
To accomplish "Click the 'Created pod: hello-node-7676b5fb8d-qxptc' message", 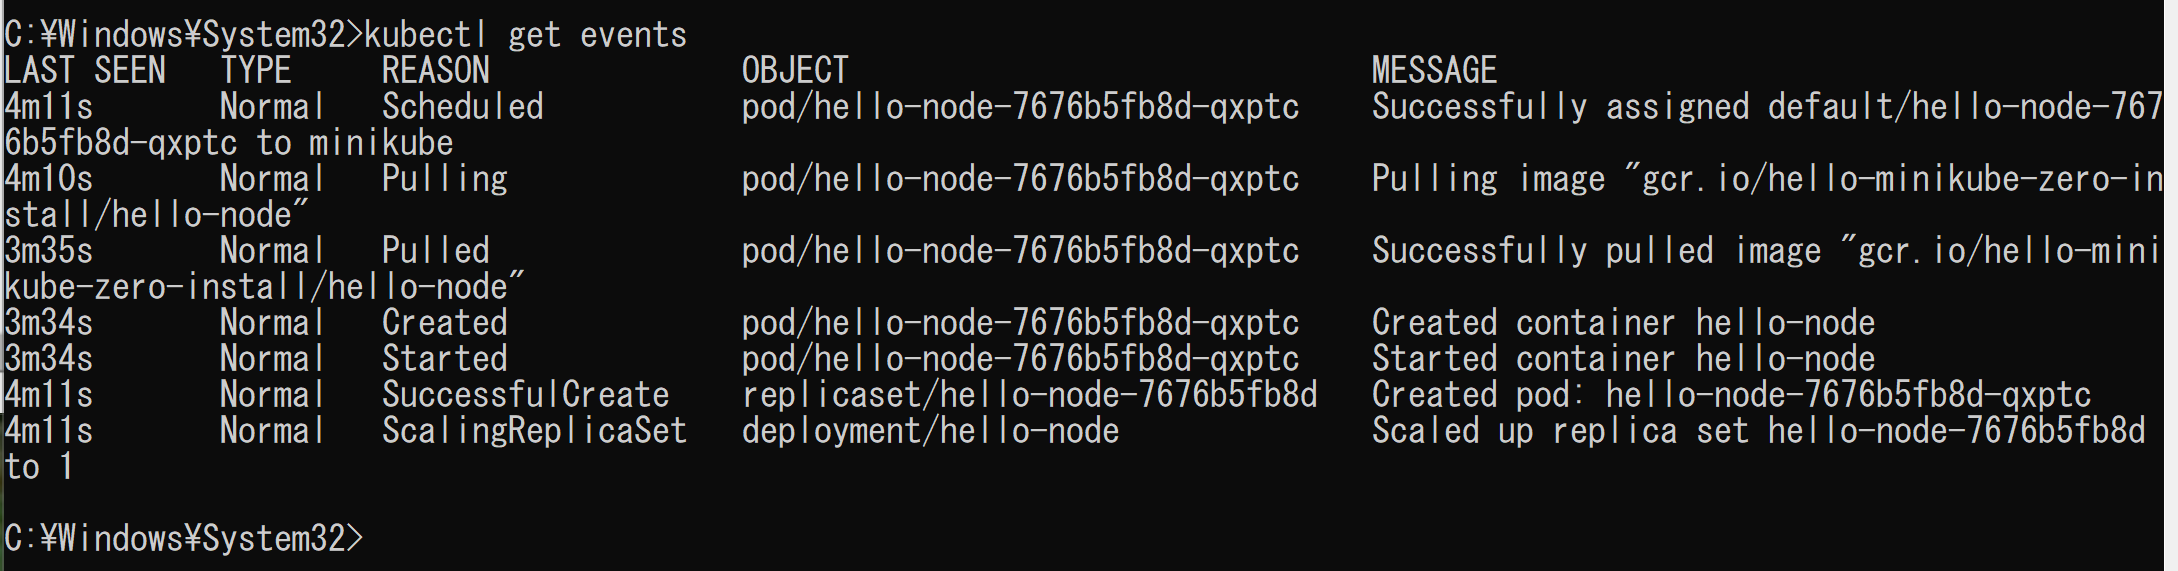I will pyautogui.click(x=1732, y=395).
